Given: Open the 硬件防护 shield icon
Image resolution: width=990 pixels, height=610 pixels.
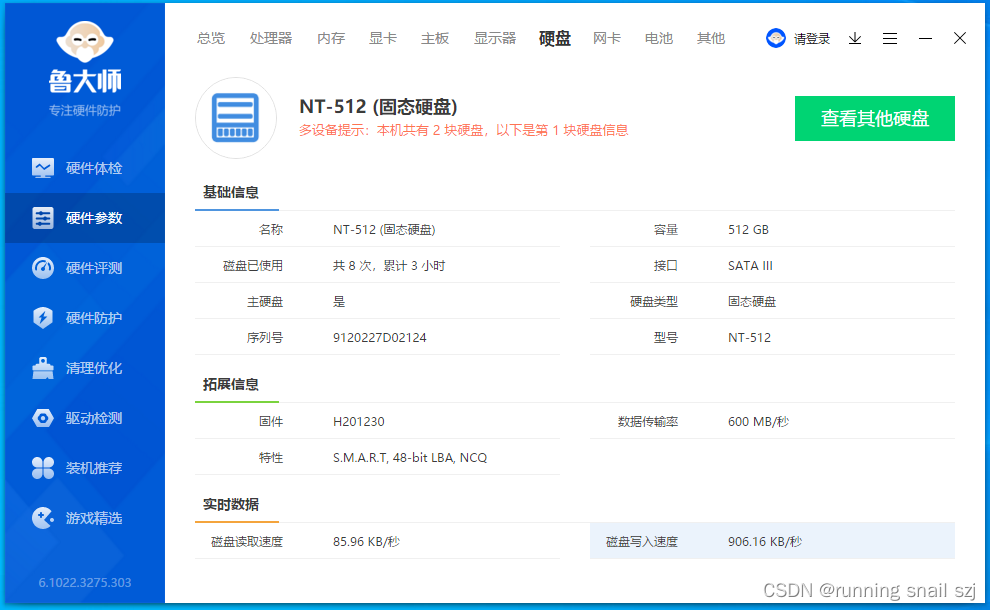Looking at the screenshot, I should click(x=43, y=318).
